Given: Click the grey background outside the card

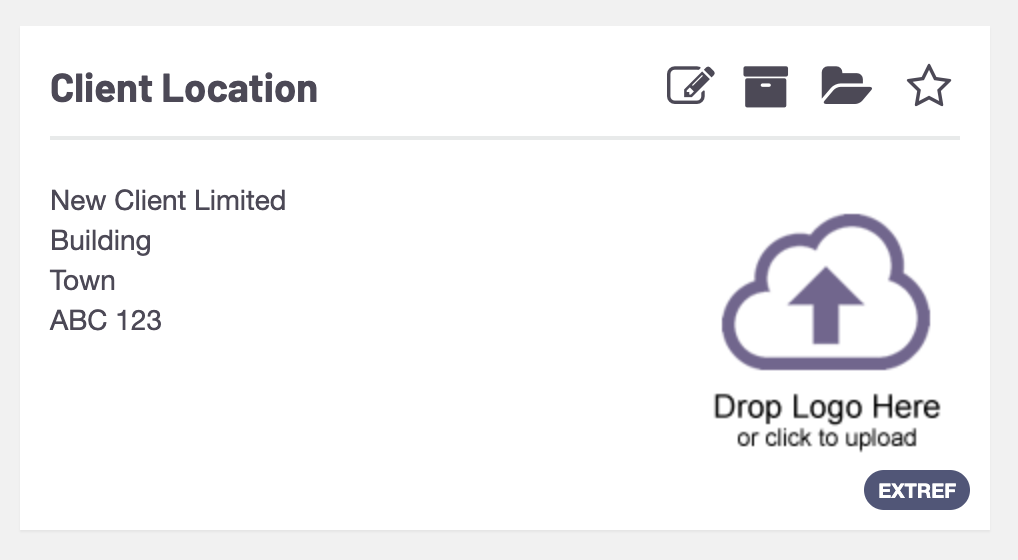Looking at the screenshot, I should point(509,545).
